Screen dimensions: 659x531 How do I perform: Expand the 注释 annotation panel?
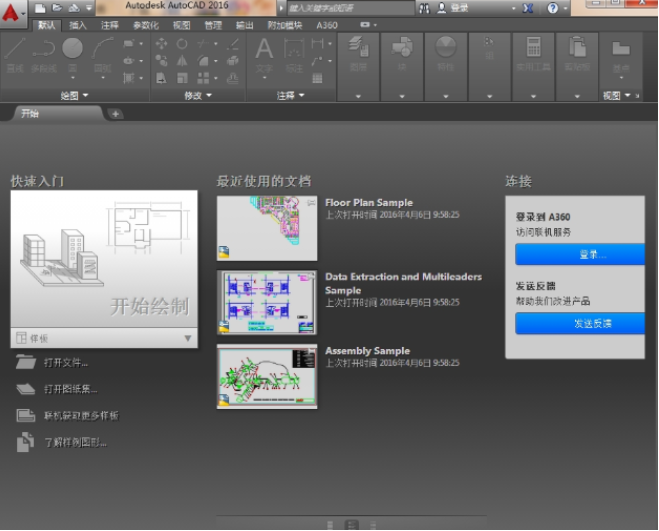tap(290, 95)
